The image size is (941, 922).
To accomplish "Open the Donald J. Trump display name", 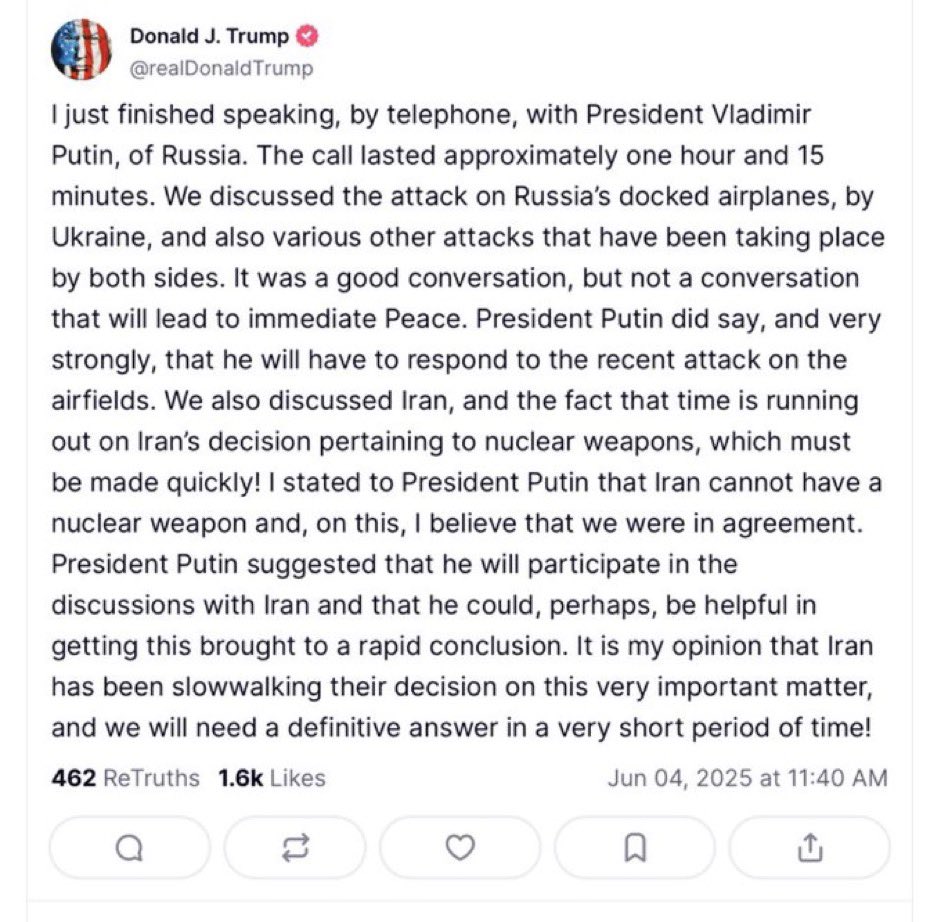I will tap(209, 36).
